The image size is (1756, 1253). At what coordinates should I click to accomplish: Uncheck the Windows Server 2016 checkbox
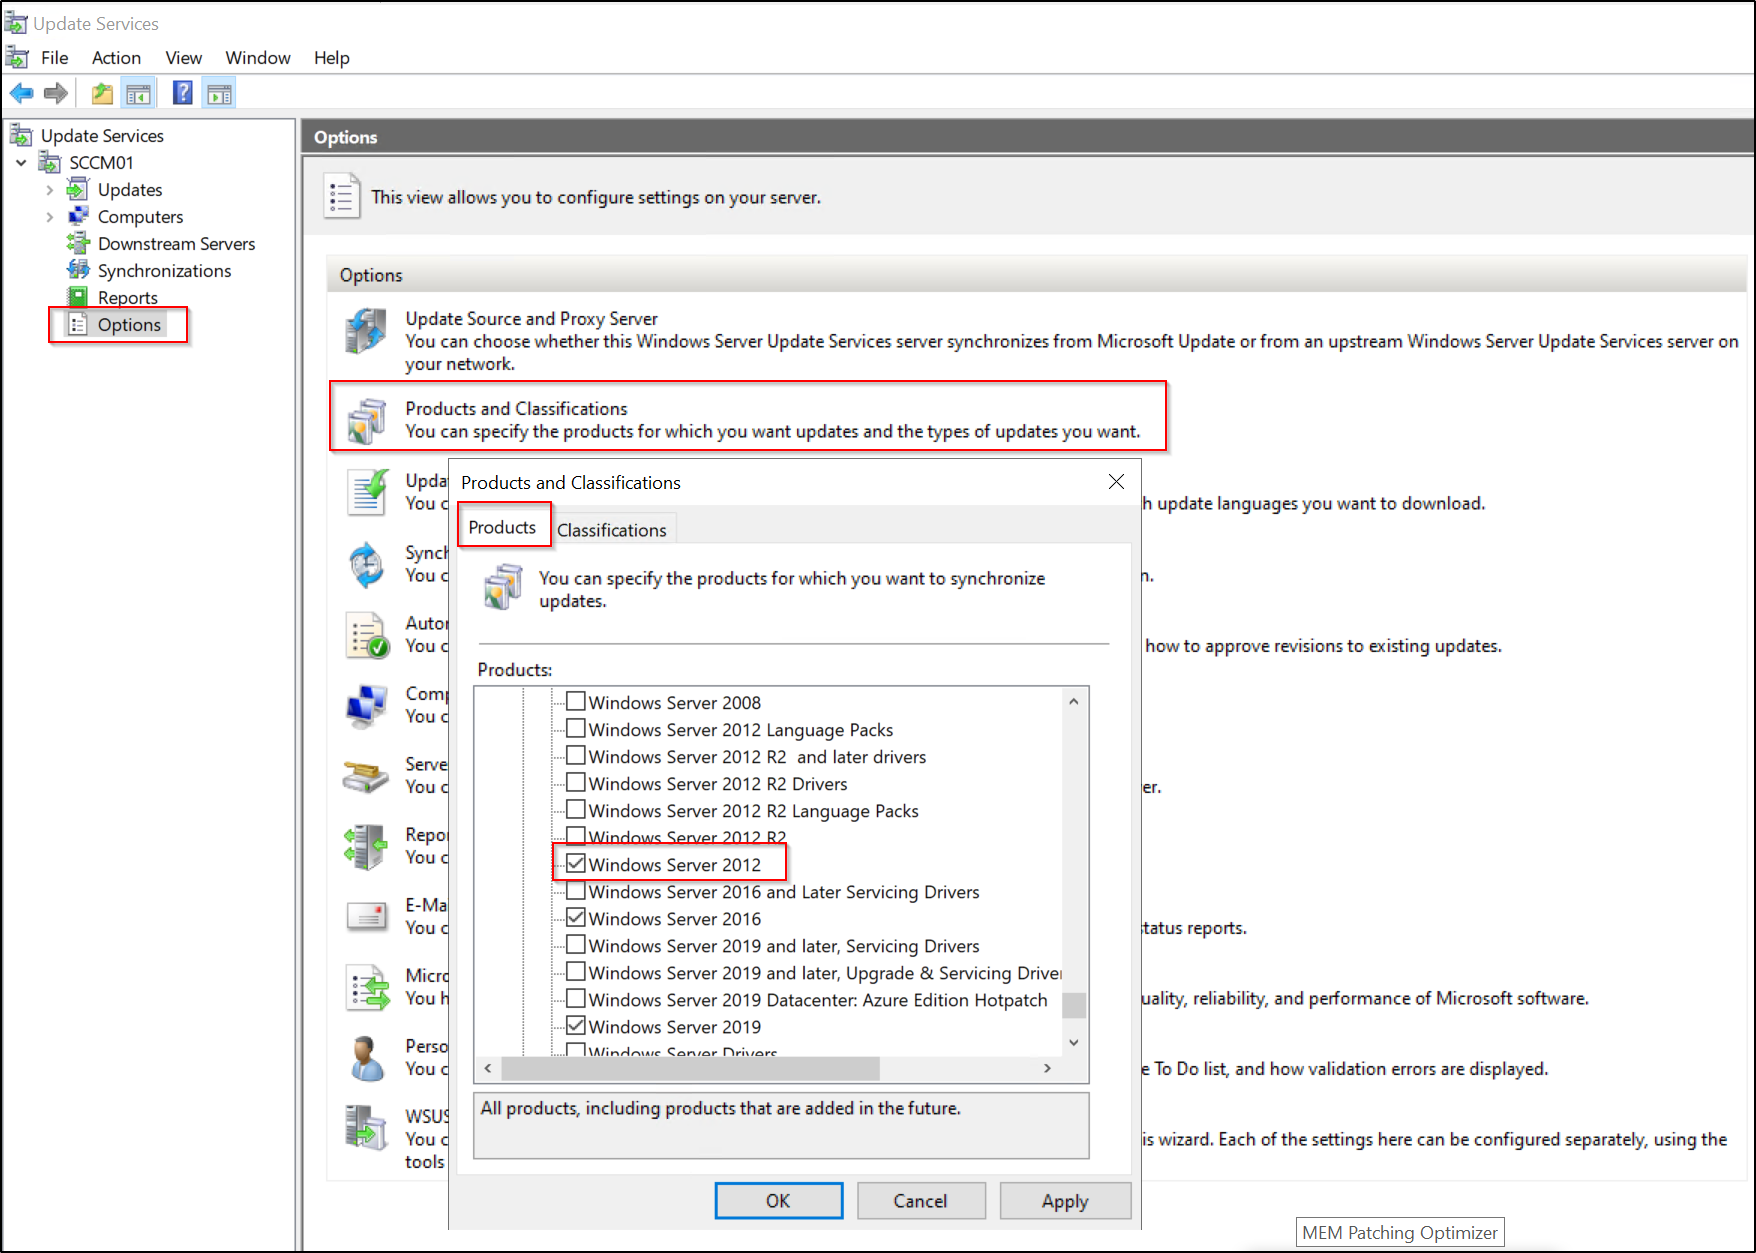pos(576,917)
